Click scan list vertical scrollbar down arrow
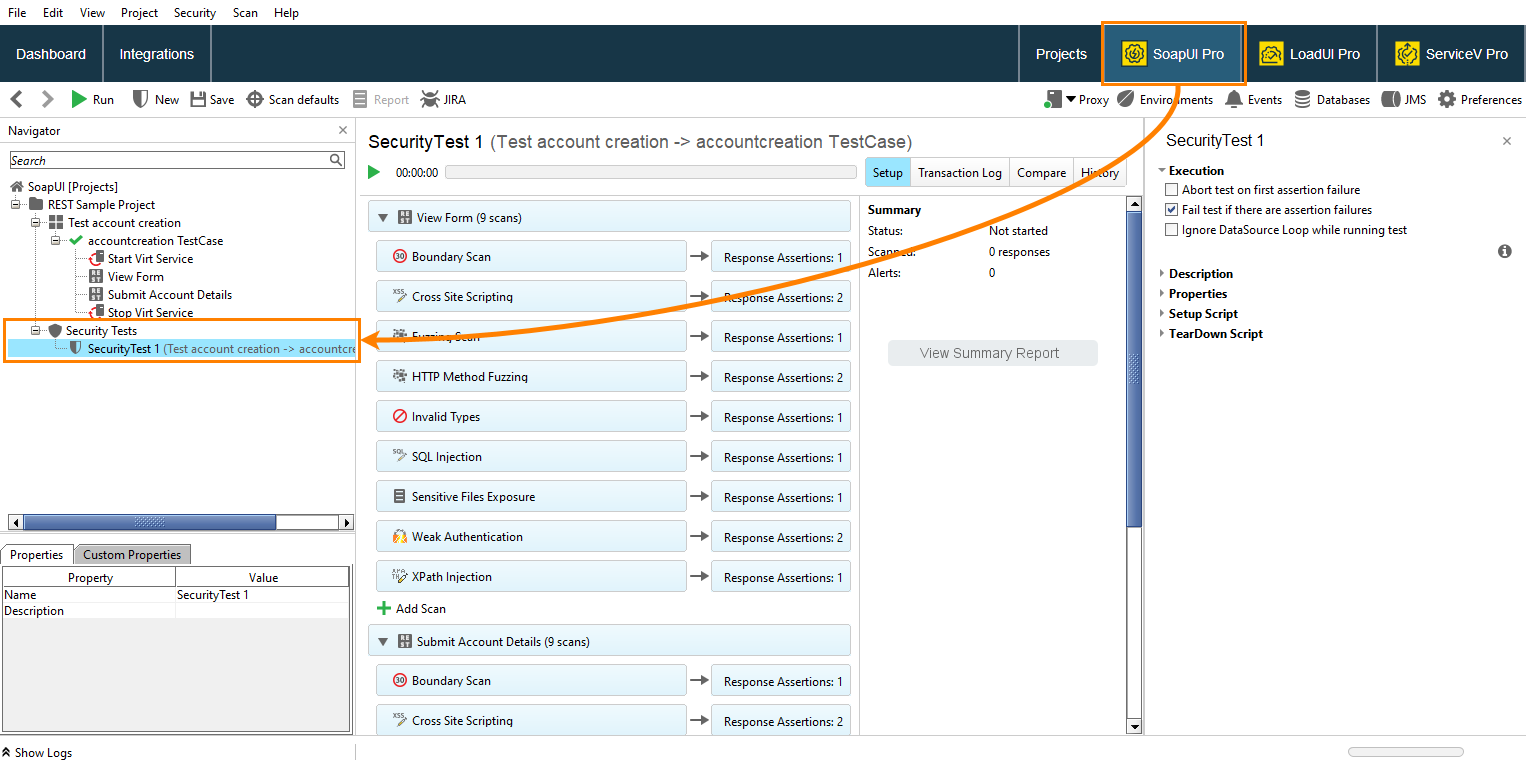This screenshot has height=763, width=1526. [x=1134, y=726]
